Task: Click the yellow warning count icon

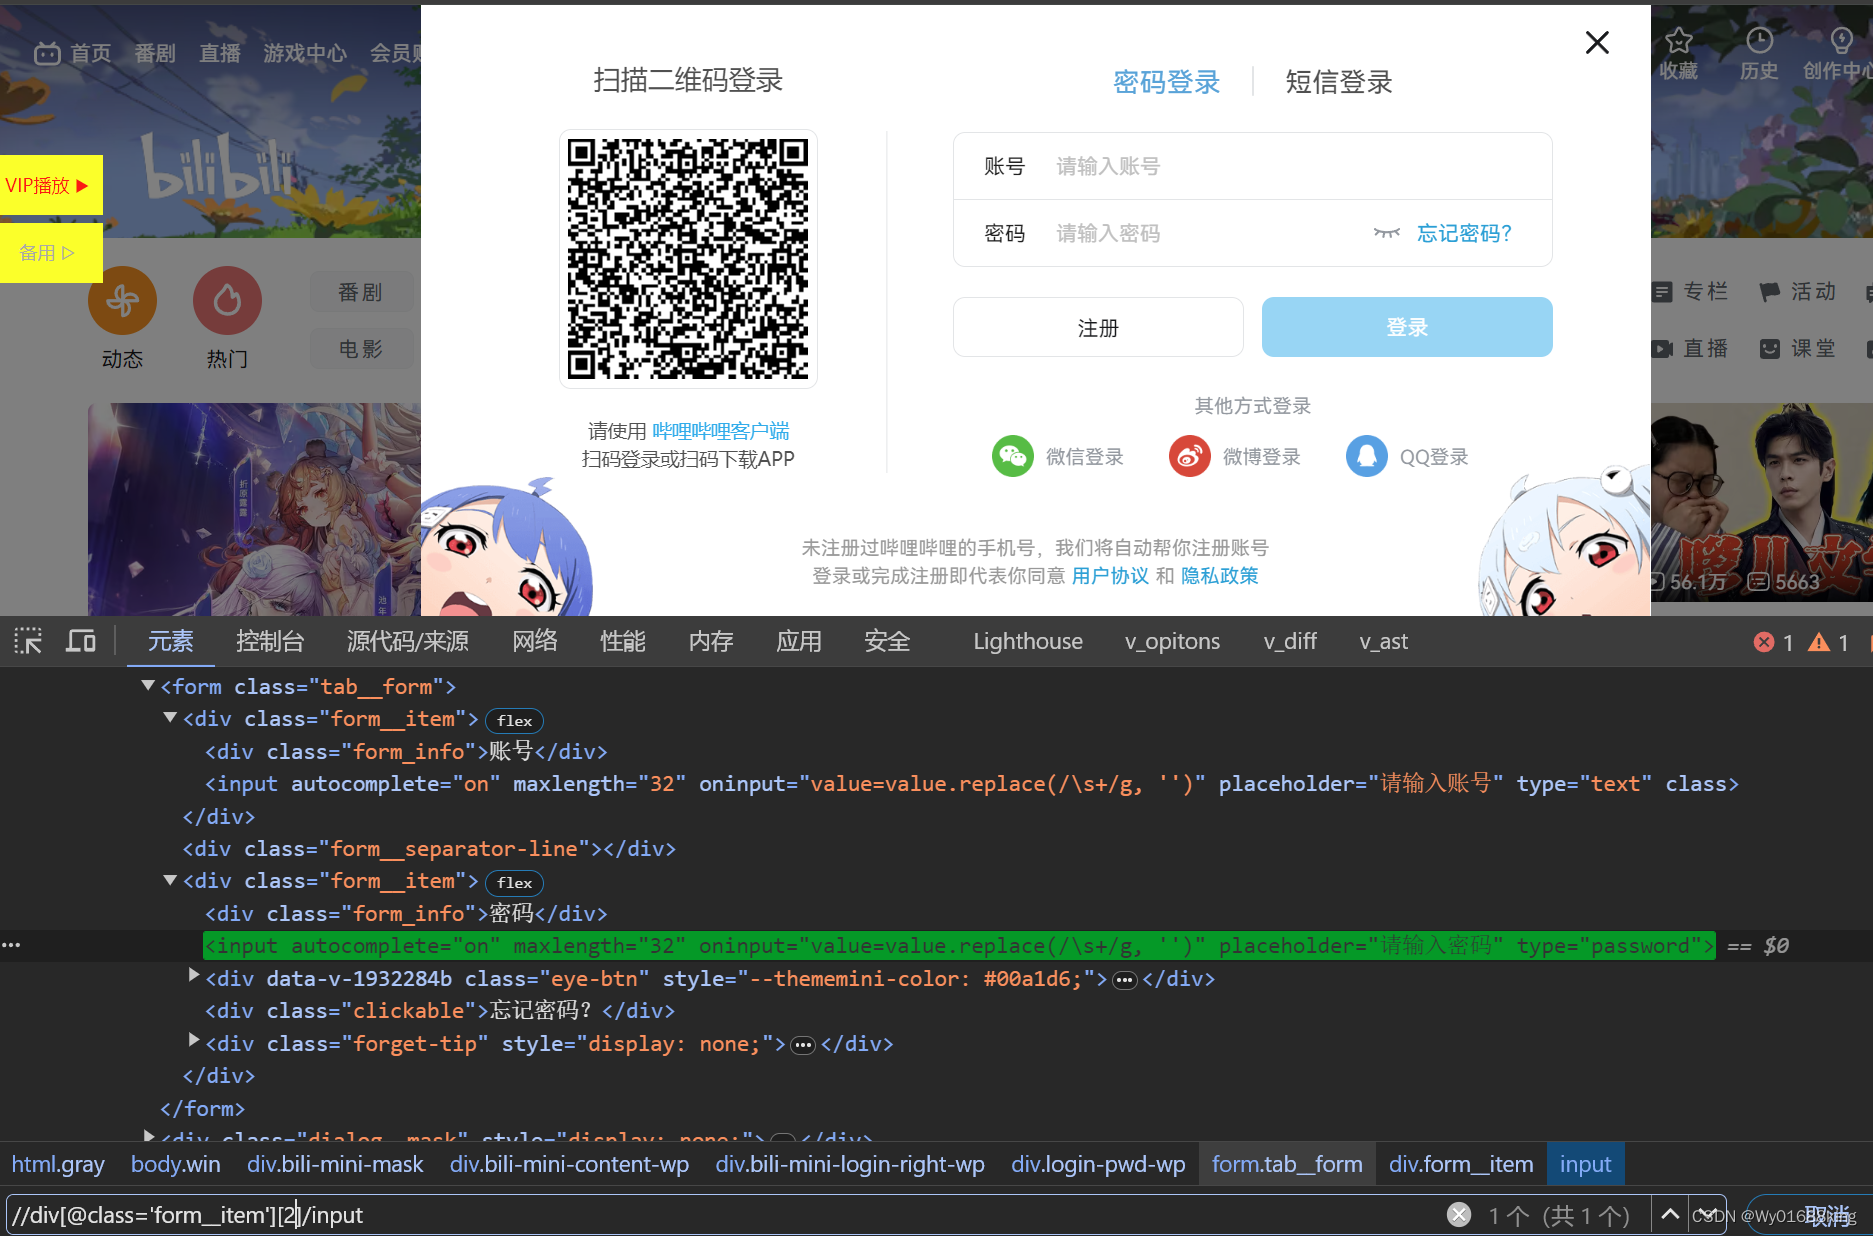Action: click(1819, 642)
